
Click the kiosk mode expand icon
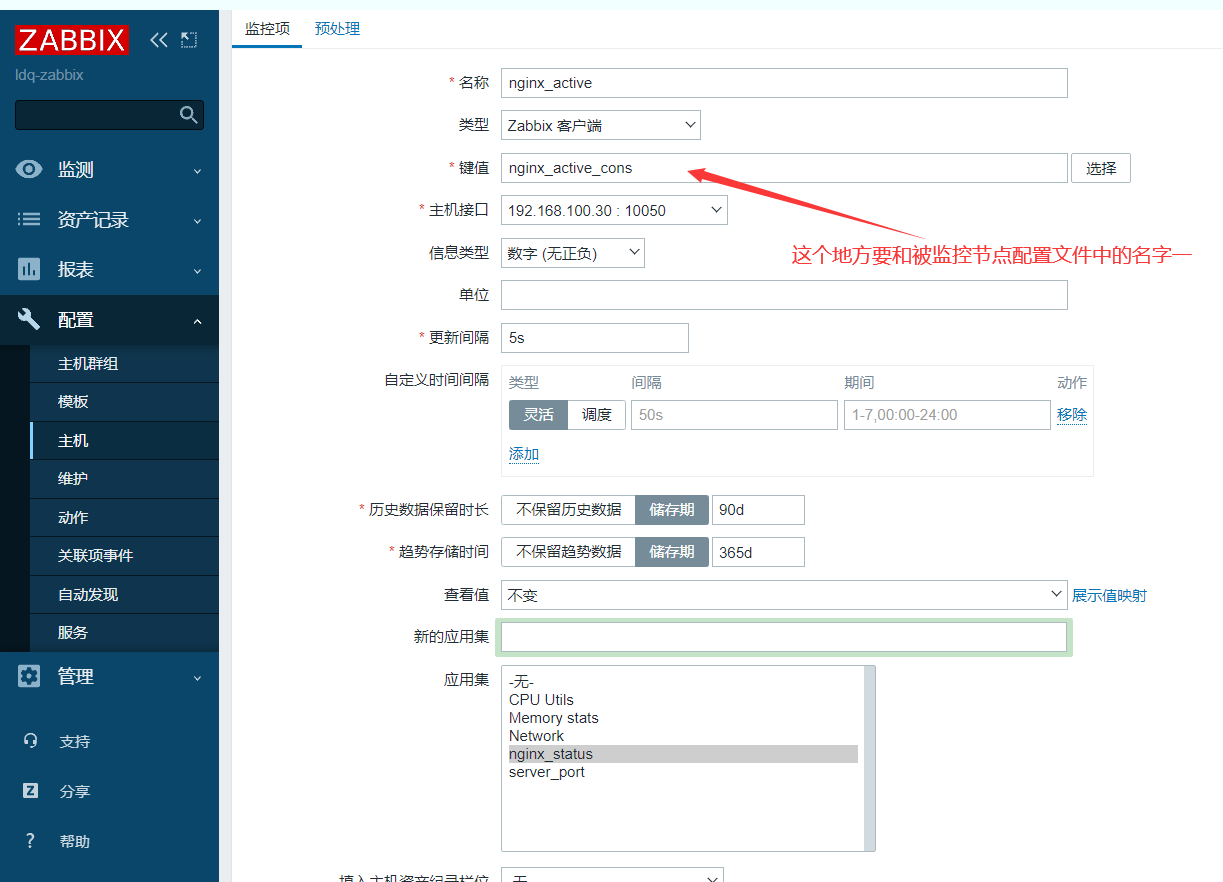coord(189,40)
